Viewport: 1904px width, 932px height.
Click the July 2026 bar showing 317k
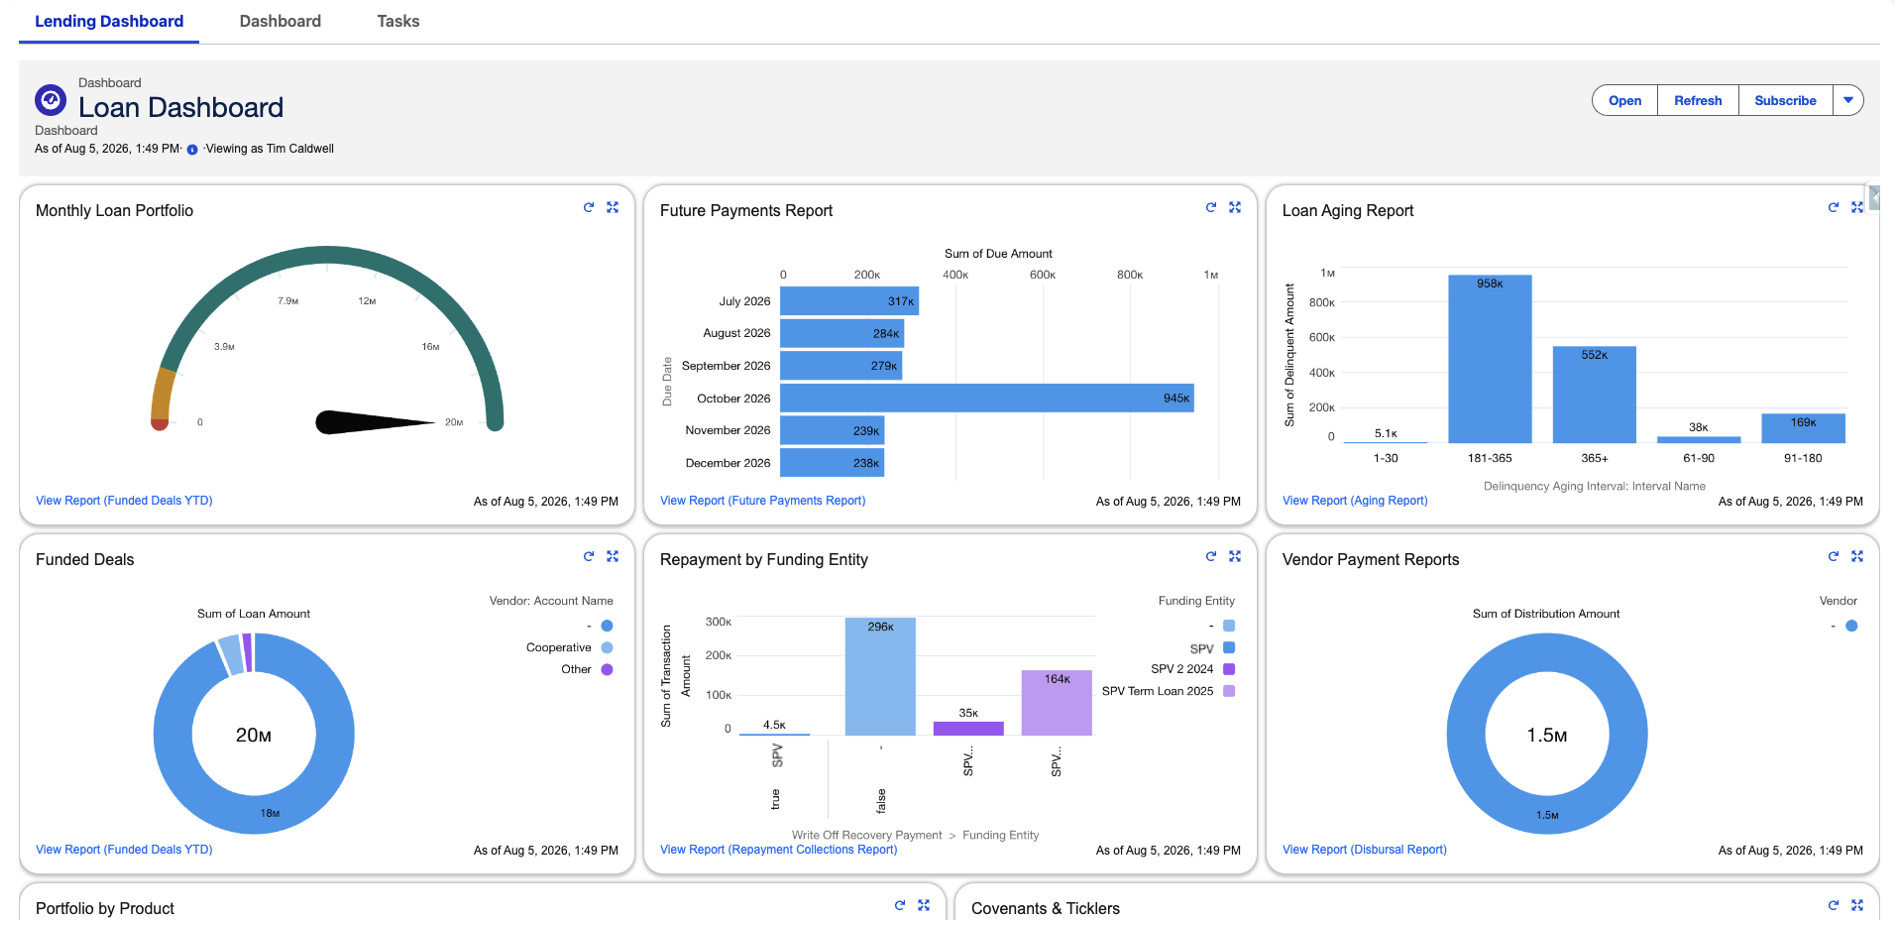pyautogui.click(x=849, y=301)
